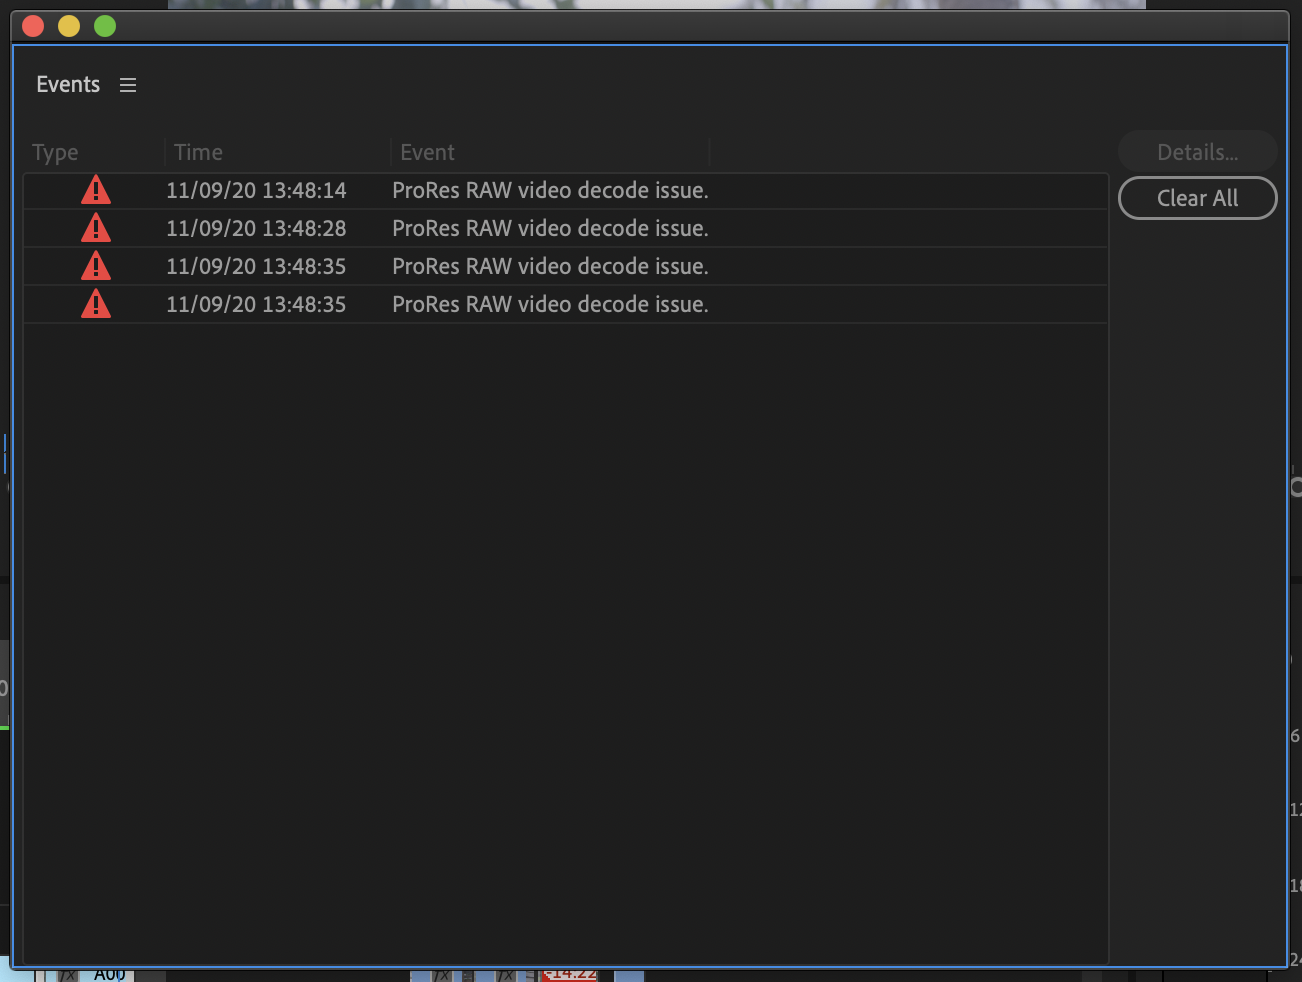Open the Events panel hamburger menu
1302x982 pixels.
[x=128, y=85]
